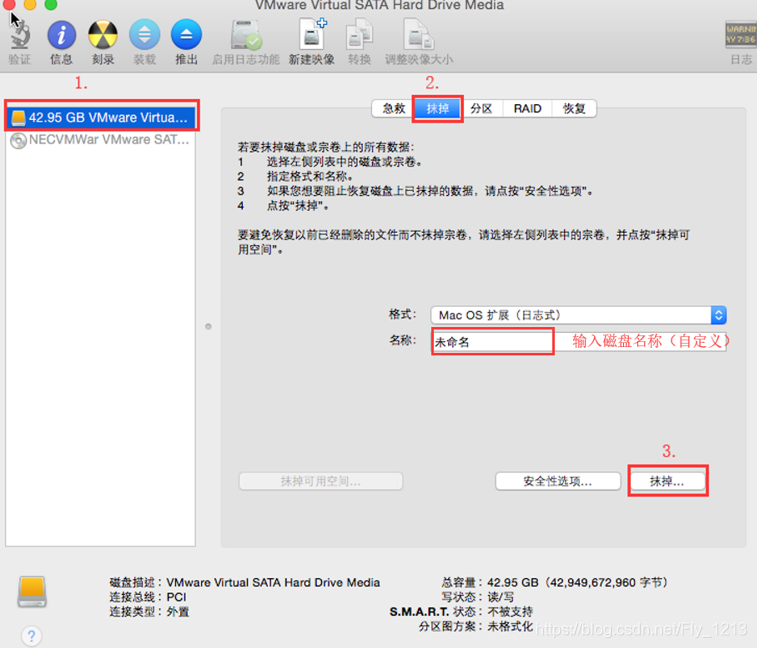Click the 写状态: 读/写 text
Viewport: 757px width, 648px height.
[x=477, y=597]
